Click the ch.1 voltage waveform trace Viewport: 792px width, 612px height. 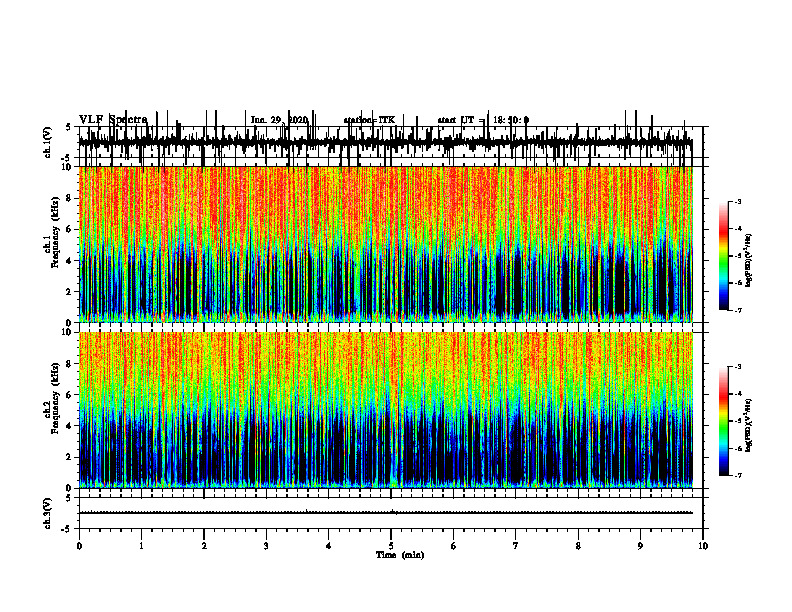(x=385, y=142)
